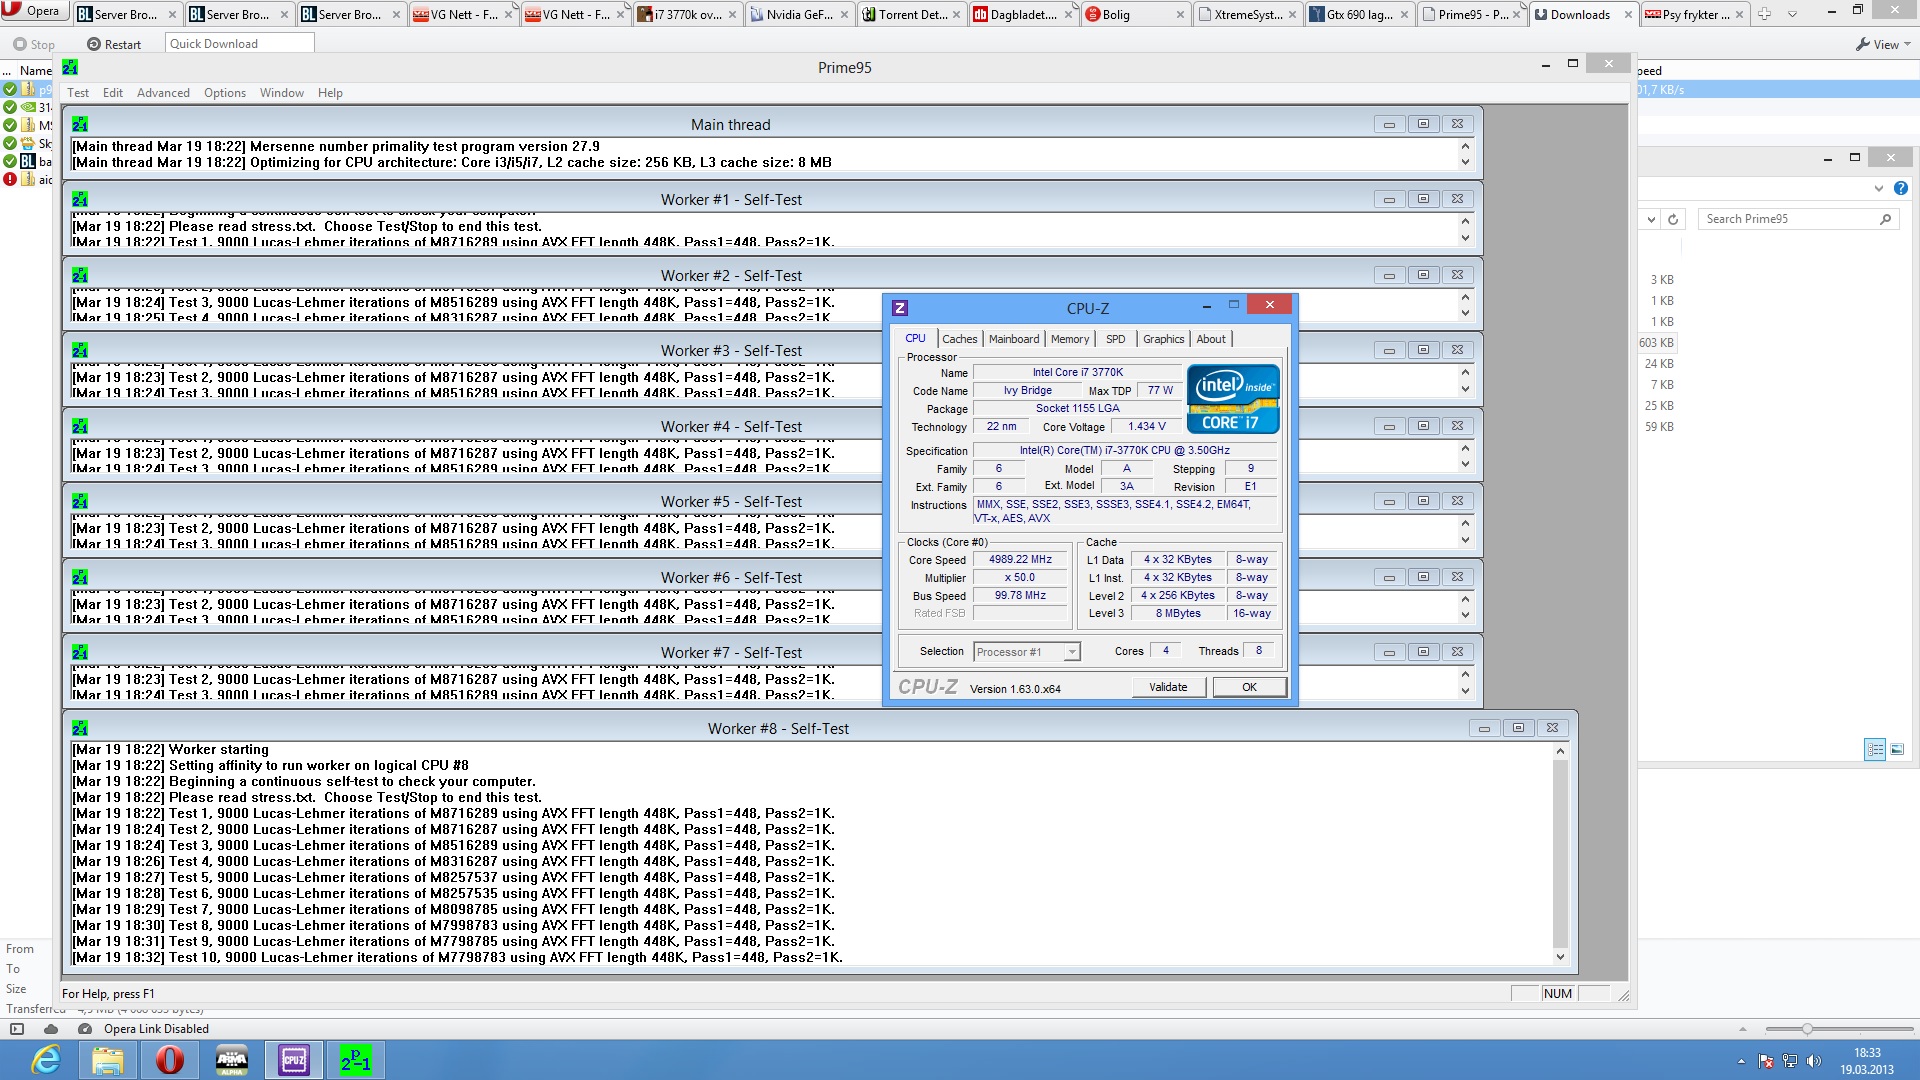
Task: Switch to the Dagbladet Opera tab
Action: pyautogui.click(x=1024, y=14)
